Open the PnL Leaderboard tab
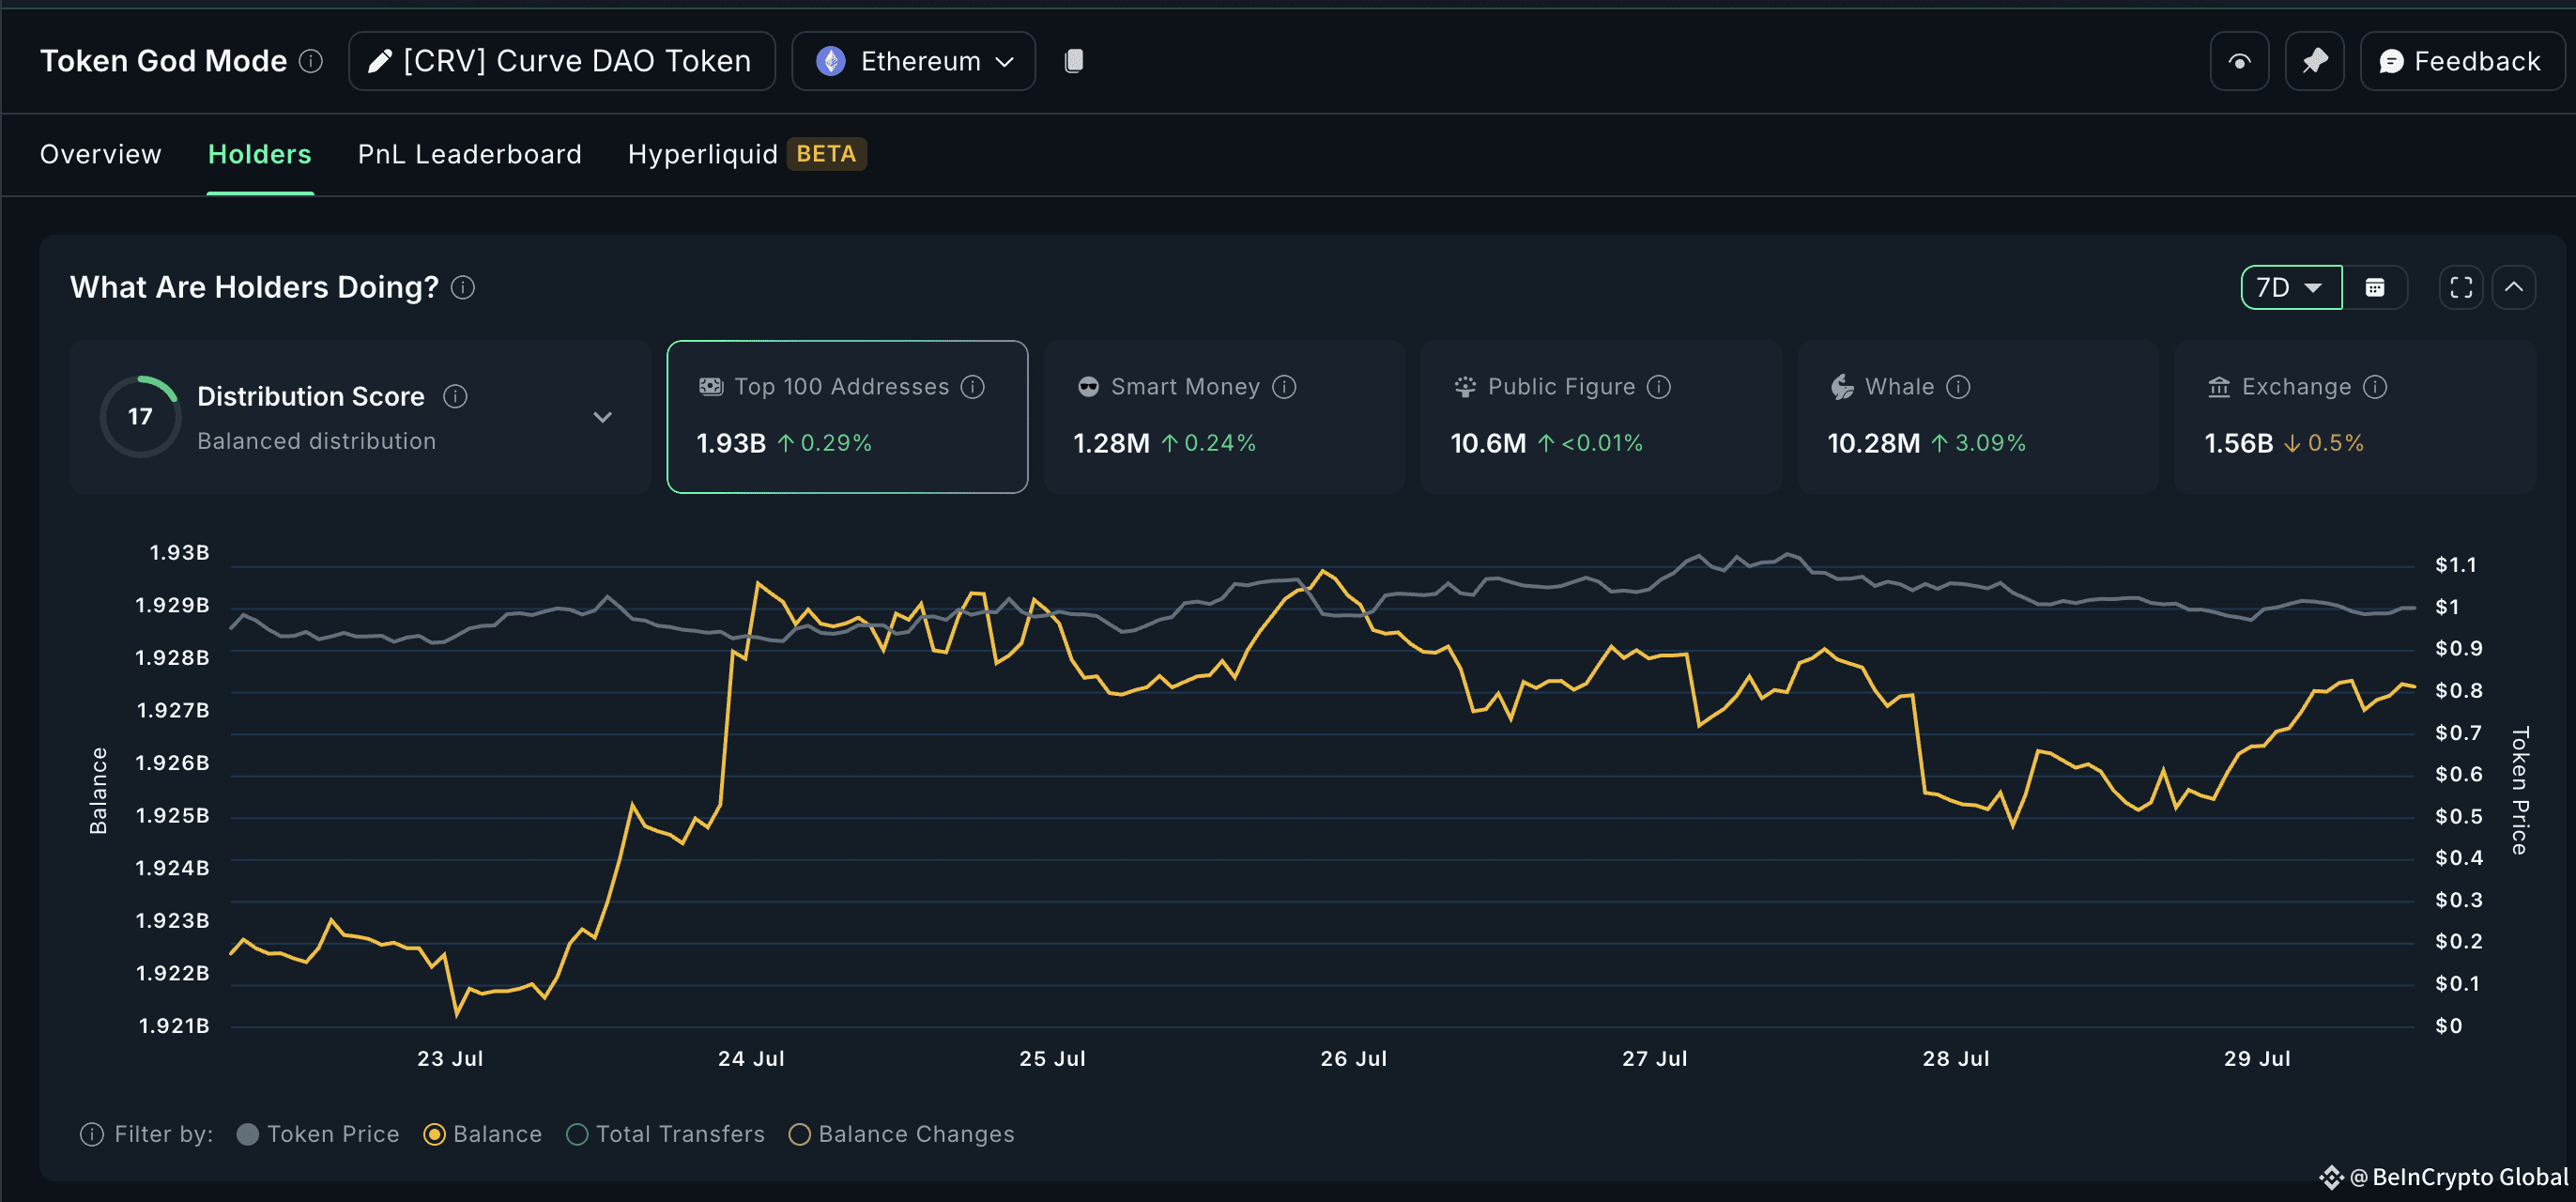The height and width of the screenshot is (1202, 2576). 469,154
